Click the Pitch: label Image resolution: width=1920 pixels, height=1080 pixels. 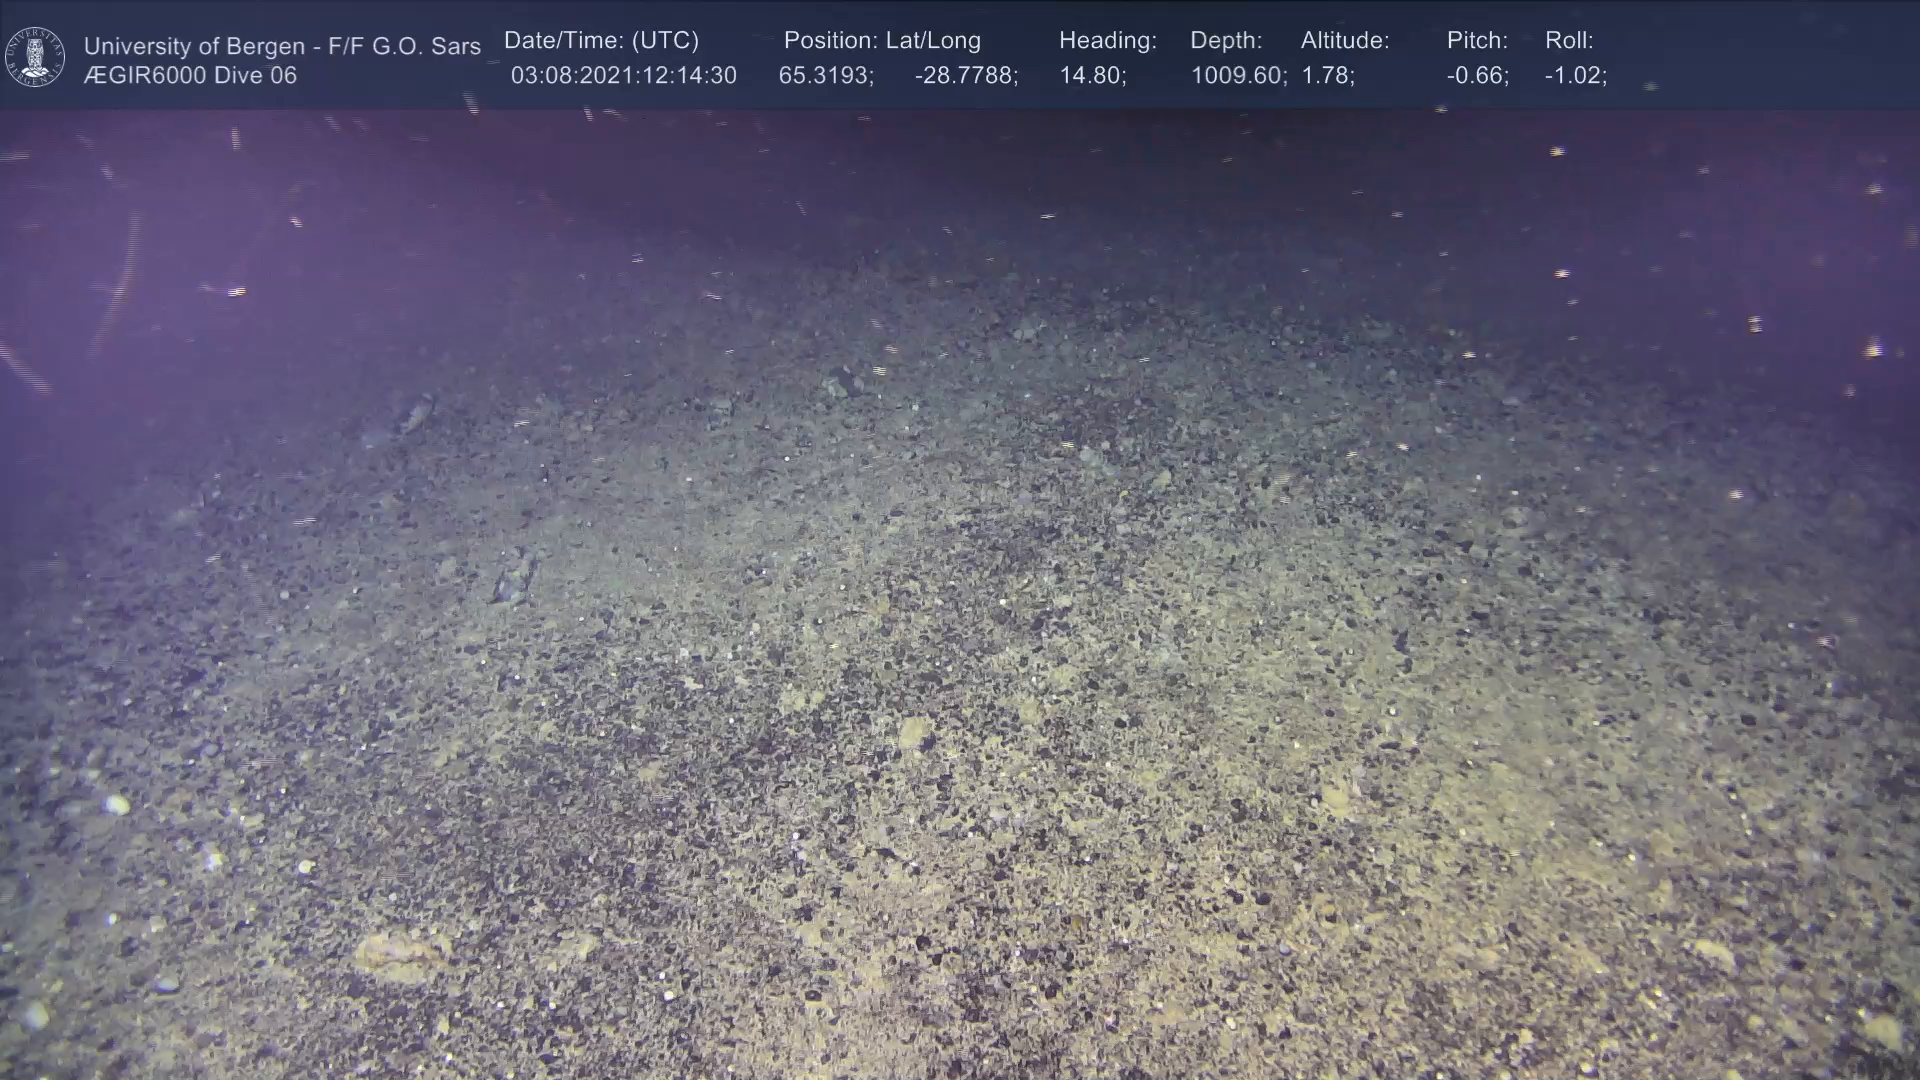point(1477,41)
